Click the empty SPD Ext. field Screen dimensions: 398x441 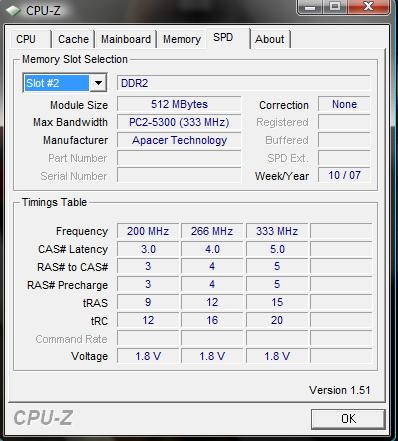[344, 158]
